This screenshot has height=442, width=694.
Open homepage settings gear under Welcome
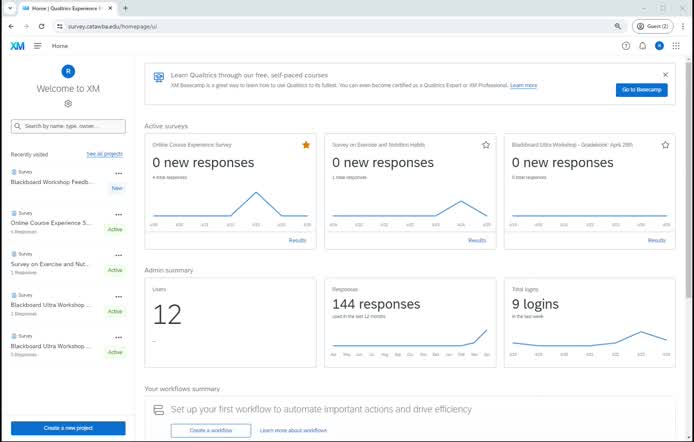(x=68, y=104)
